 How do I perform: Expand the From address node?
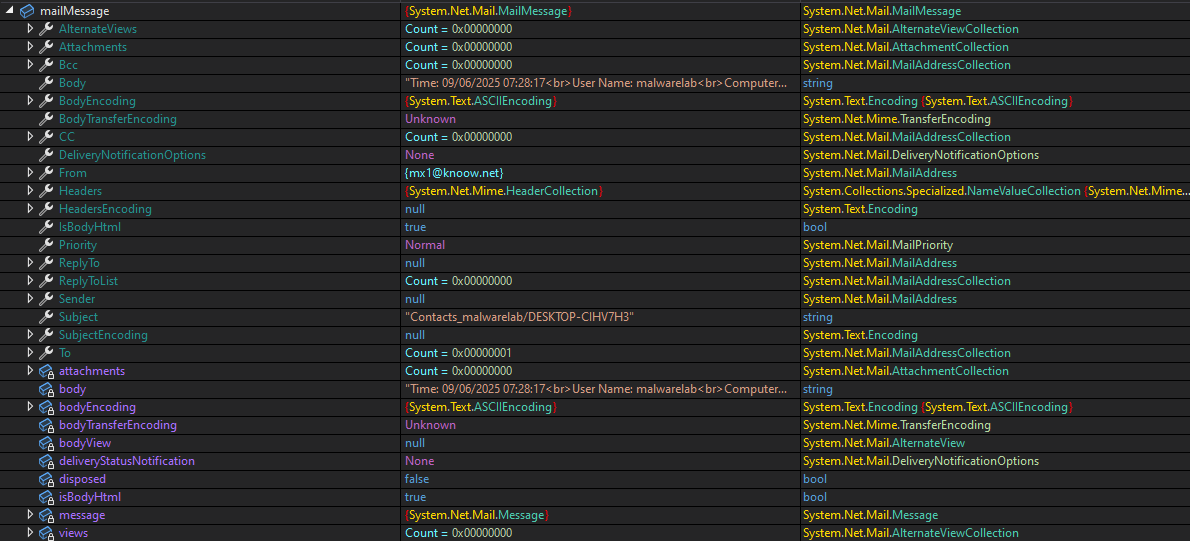point(30,173)
